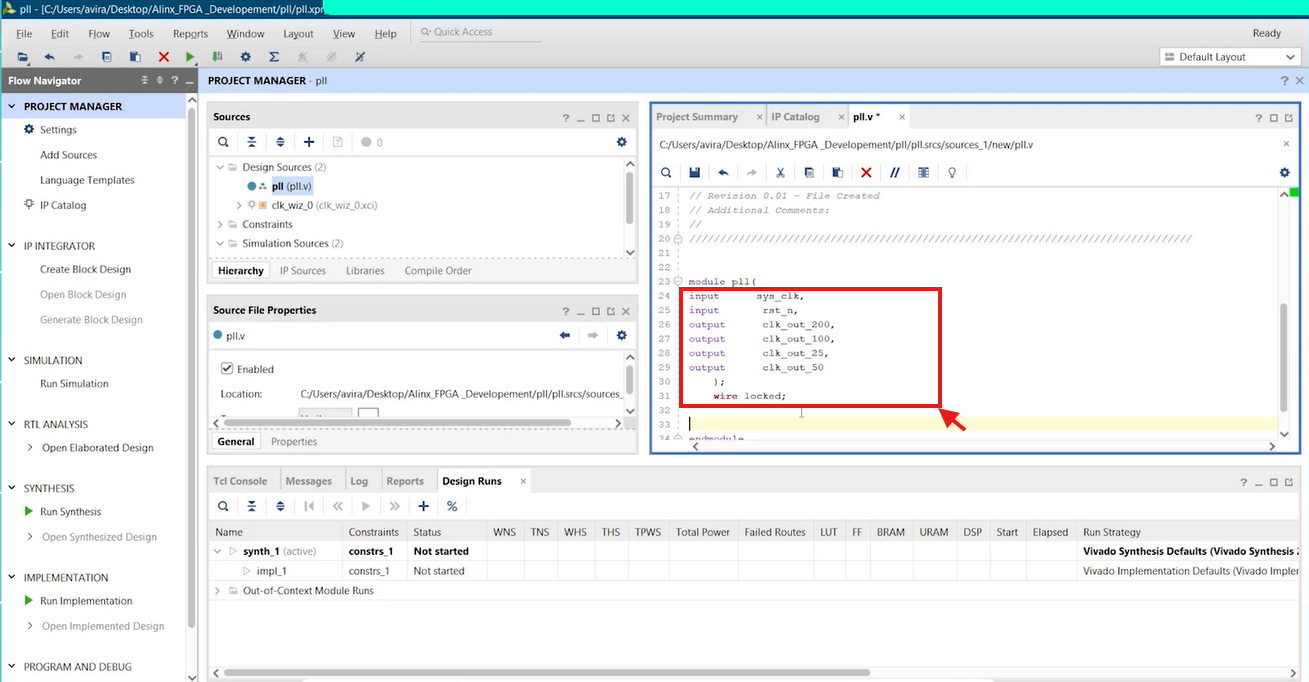1309x682 pixels.
Task: Click the lightbulb icon in editor toolbar
Action: (x=952, y=173)
